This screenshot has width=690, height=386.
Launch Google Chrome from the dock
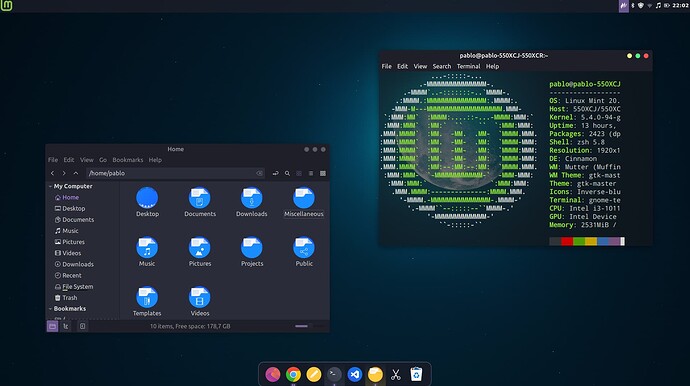point(293,375)
